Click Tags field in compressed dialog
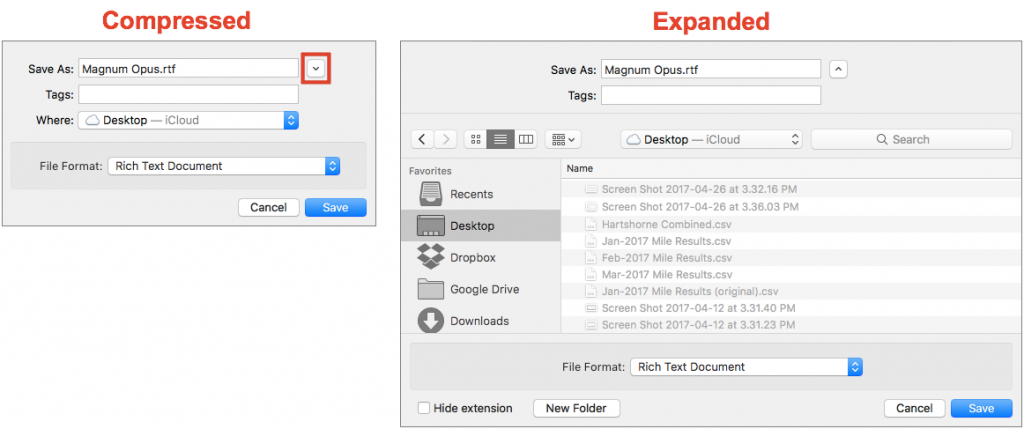This screenshot has height=429, width=1024. pos(188,95)
